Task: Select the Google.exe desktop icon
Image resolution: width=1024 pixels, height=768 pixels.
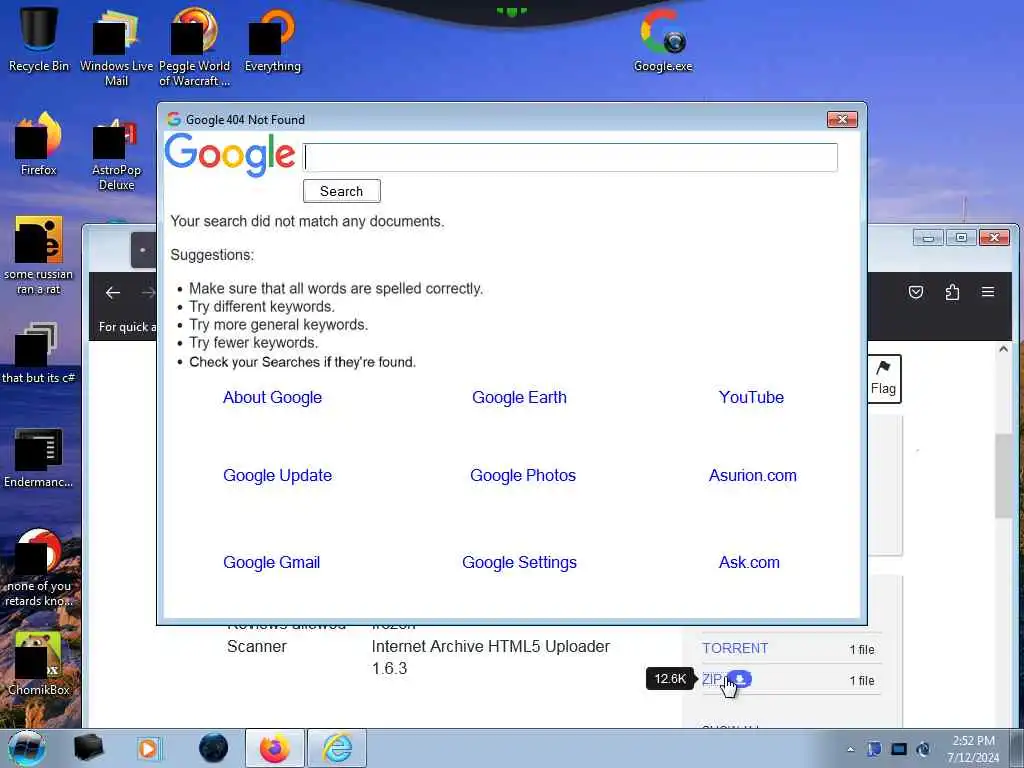Action: [x=663, y=39]
